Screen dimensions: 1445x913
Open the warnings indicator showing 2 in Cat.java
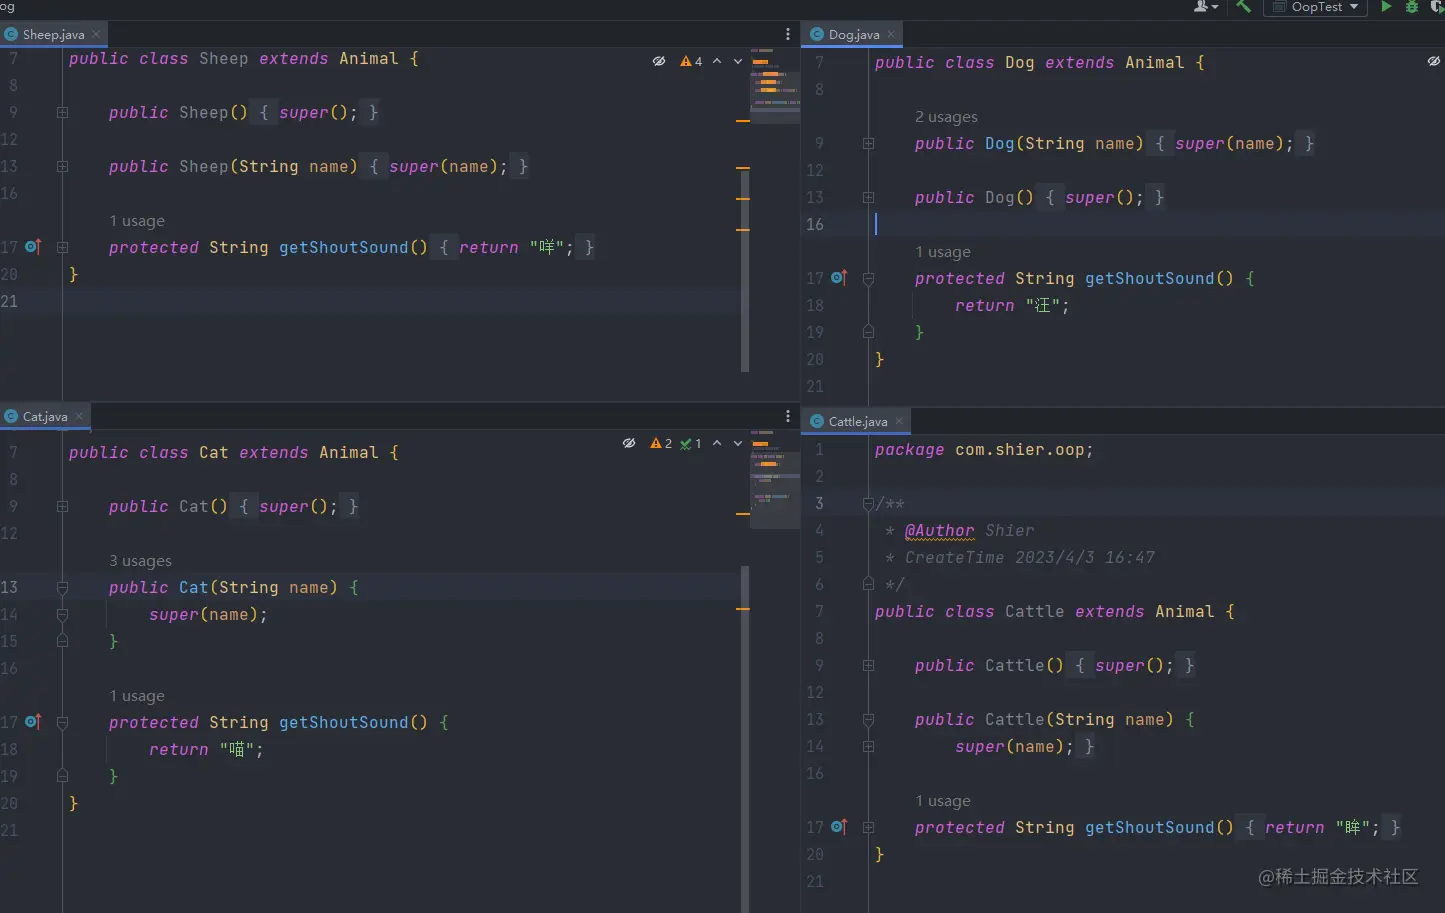click(661, 443)
